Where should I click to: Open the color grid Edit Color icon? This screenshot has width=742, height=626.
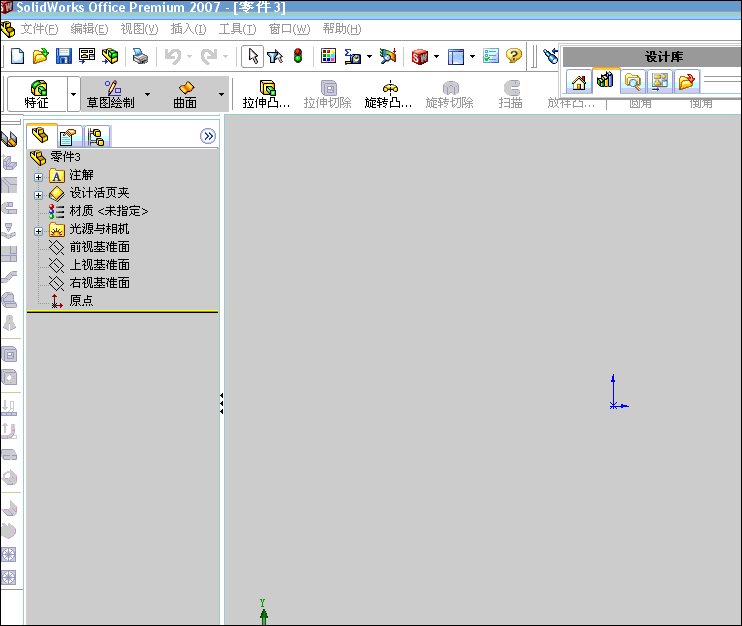[328, 56]
